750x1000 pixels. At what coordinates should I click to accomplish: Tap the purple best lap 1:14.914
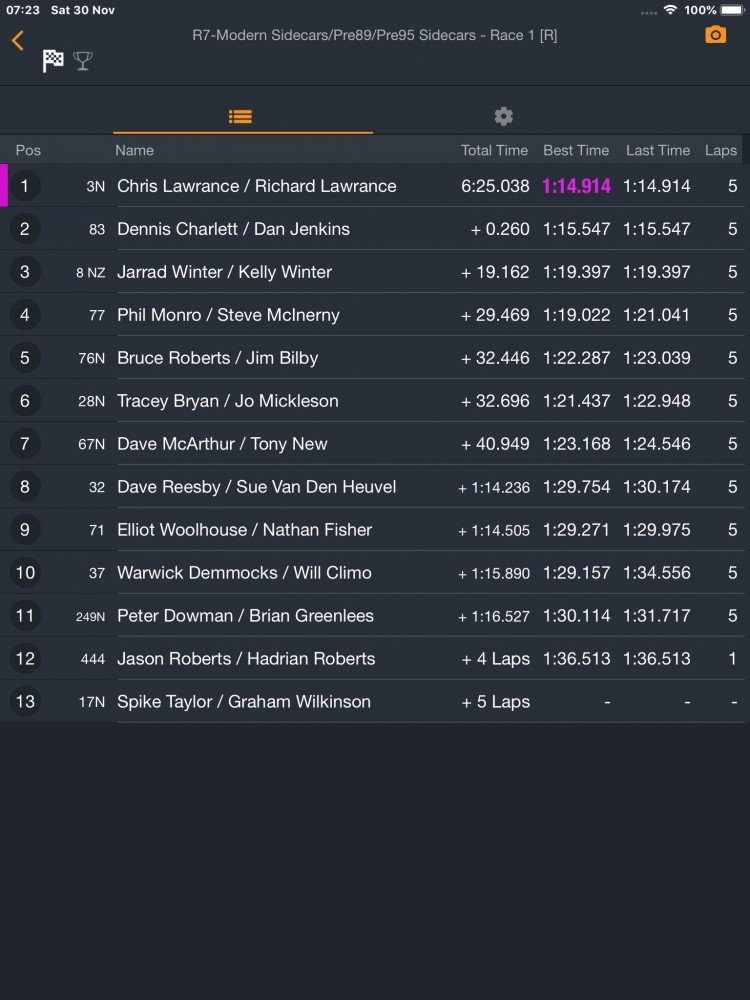576,186
